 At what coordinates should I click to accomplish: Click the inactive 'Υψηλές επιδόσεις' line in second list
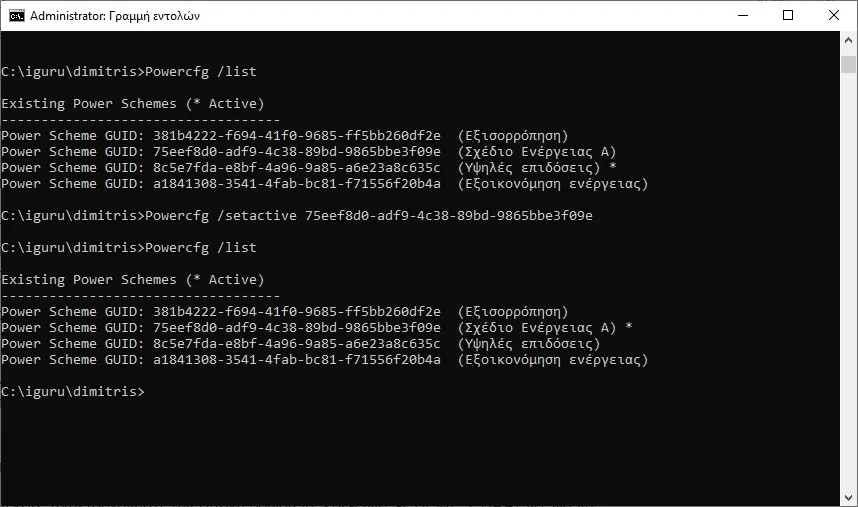[x=304, y=344]
